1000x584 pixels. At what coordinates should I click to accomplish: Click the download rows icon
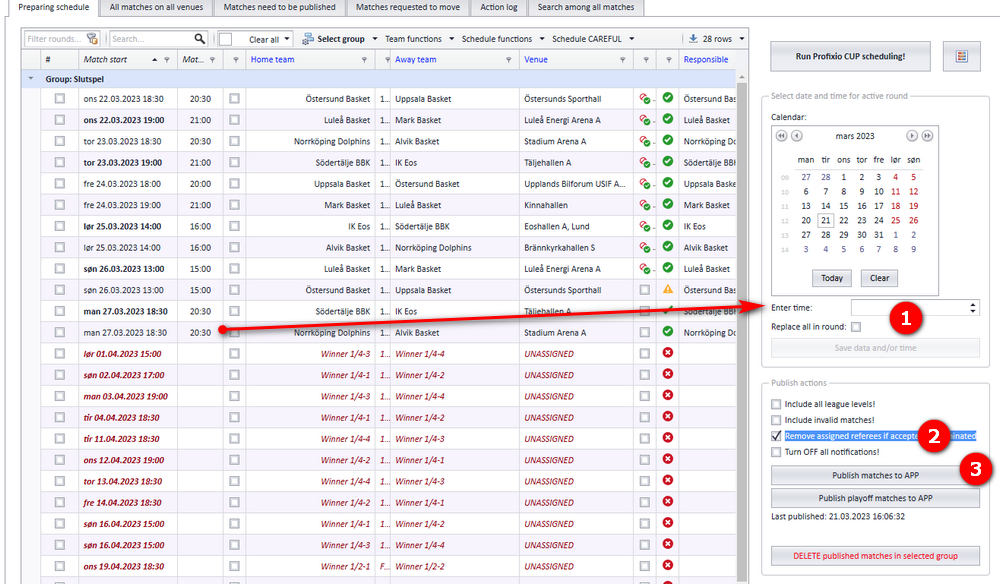(x=693, y=39)
